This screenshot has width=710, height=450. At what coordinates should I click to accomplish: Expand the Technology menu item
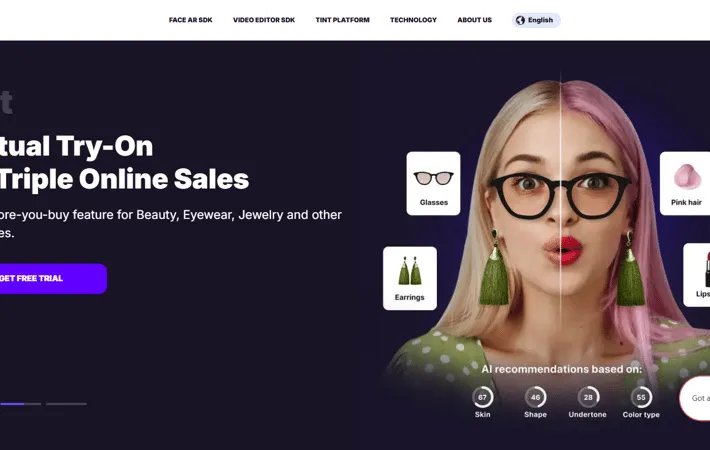[413, 20]
